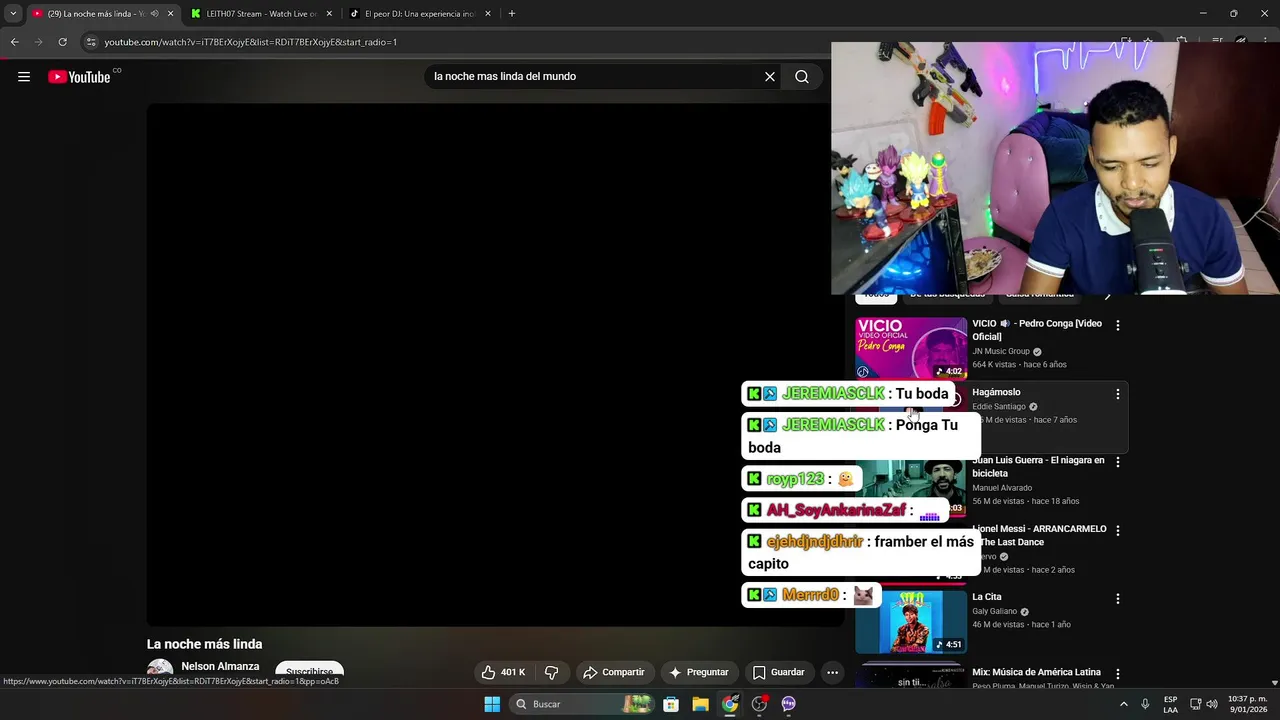This screenshot has height=720, width=1280.
Task: Click JEREMIASCLK chat message Tu boda
Action: coord(847,393)
